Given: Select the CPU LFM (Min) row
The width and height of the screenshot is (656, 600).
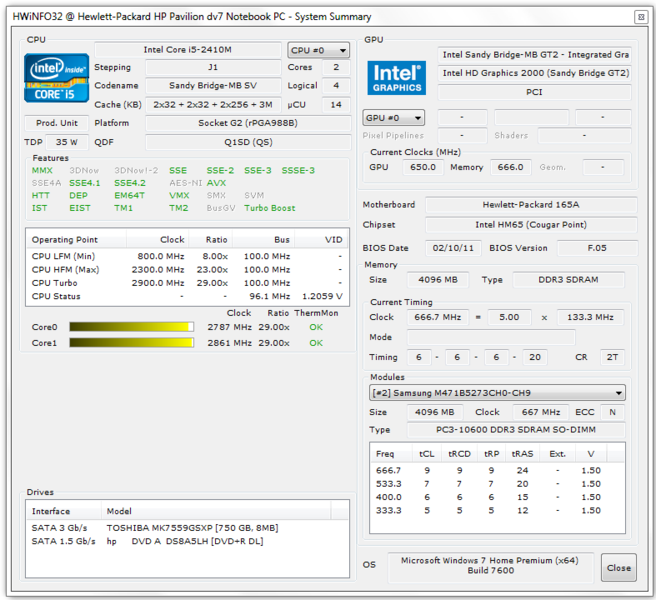Looking at the screenshot, I should pos(187,256).
